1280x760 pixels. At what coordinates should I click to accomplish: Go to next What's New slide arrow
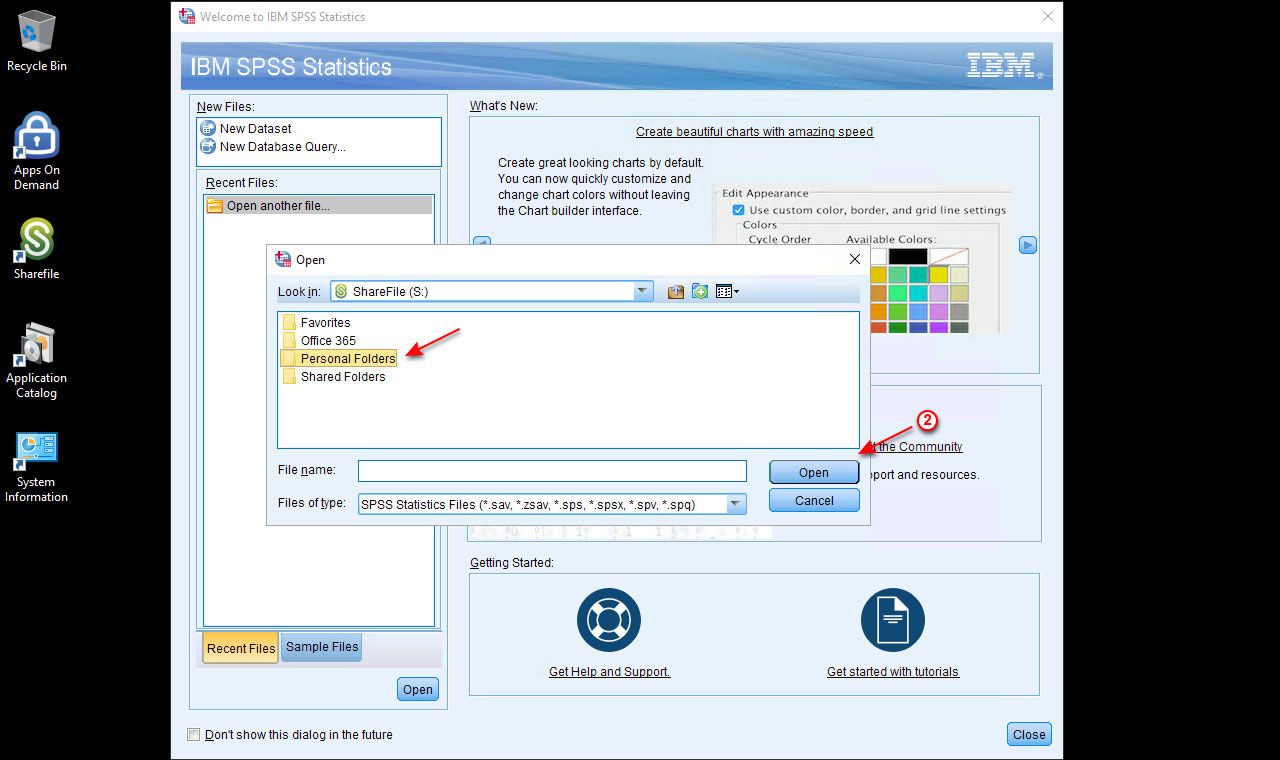[x=1028, y=245]
